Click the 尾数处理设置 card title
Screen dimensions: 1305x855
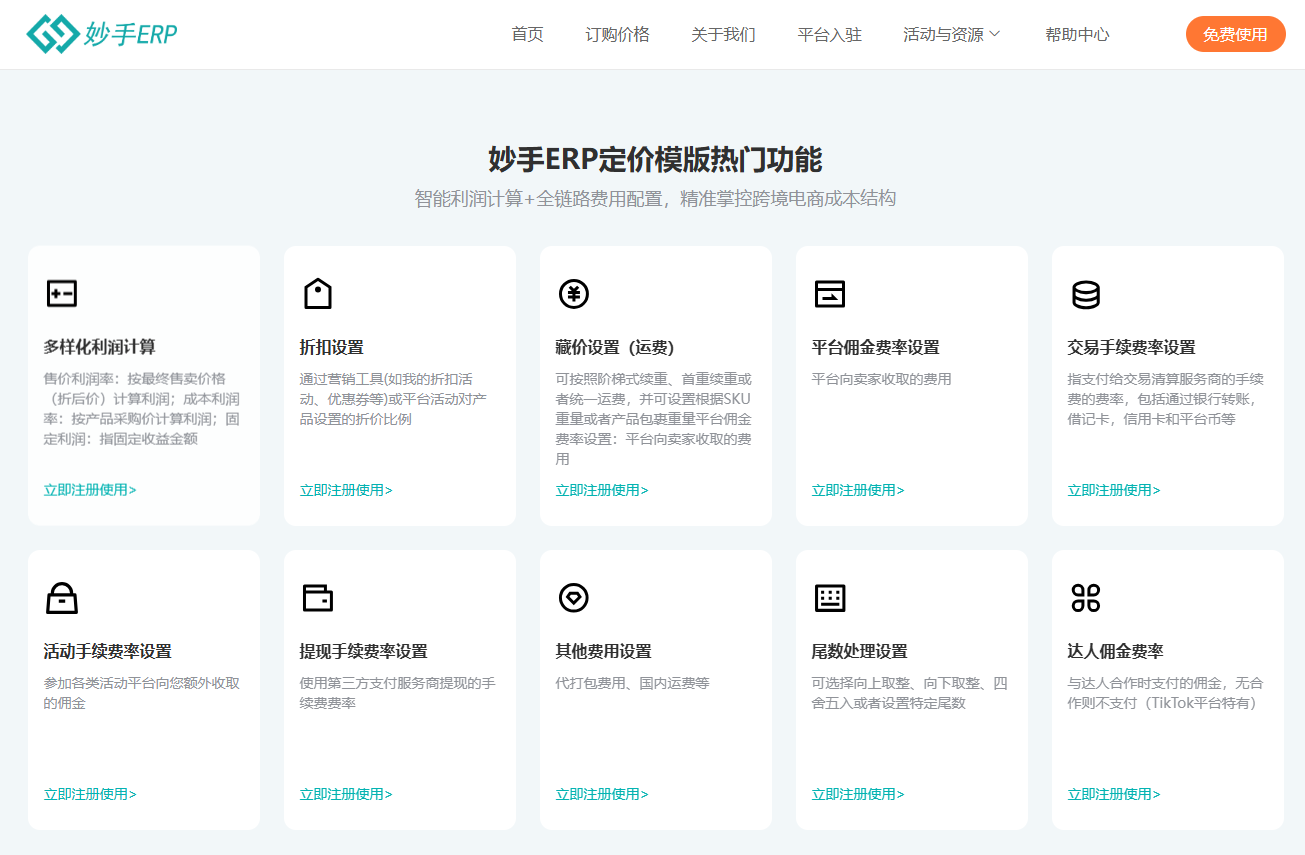point(860,651)
